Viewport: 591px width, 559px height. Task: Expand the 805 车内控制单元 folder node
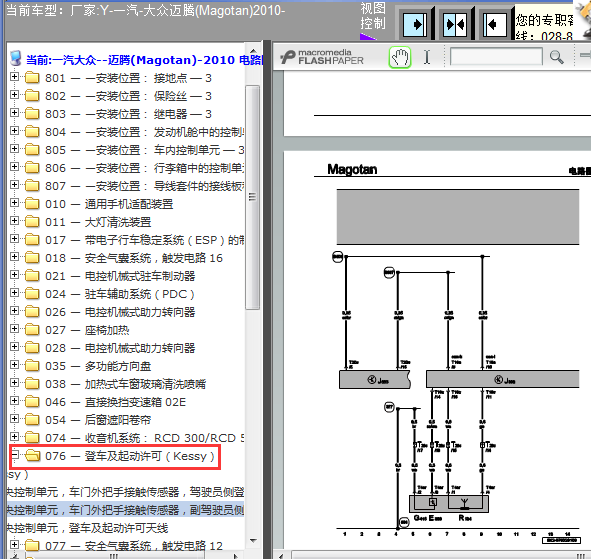click(x=14, y=149)
